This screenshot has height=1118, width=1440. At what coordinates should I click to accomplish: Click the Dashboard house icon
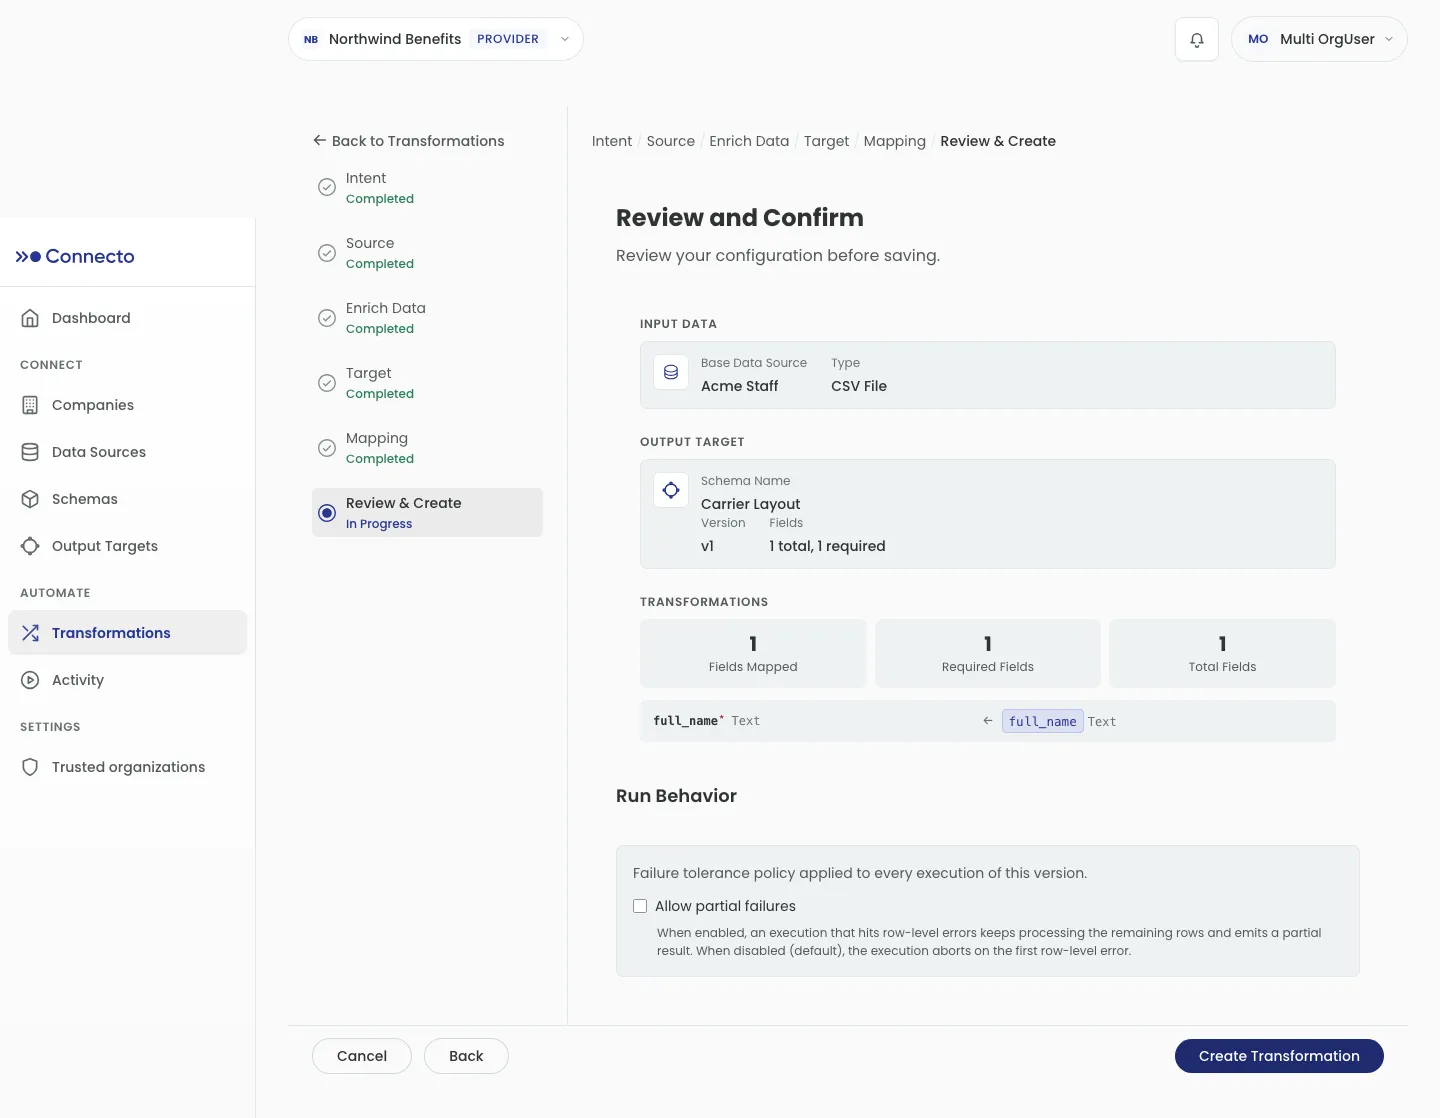[x=30, y=318]
